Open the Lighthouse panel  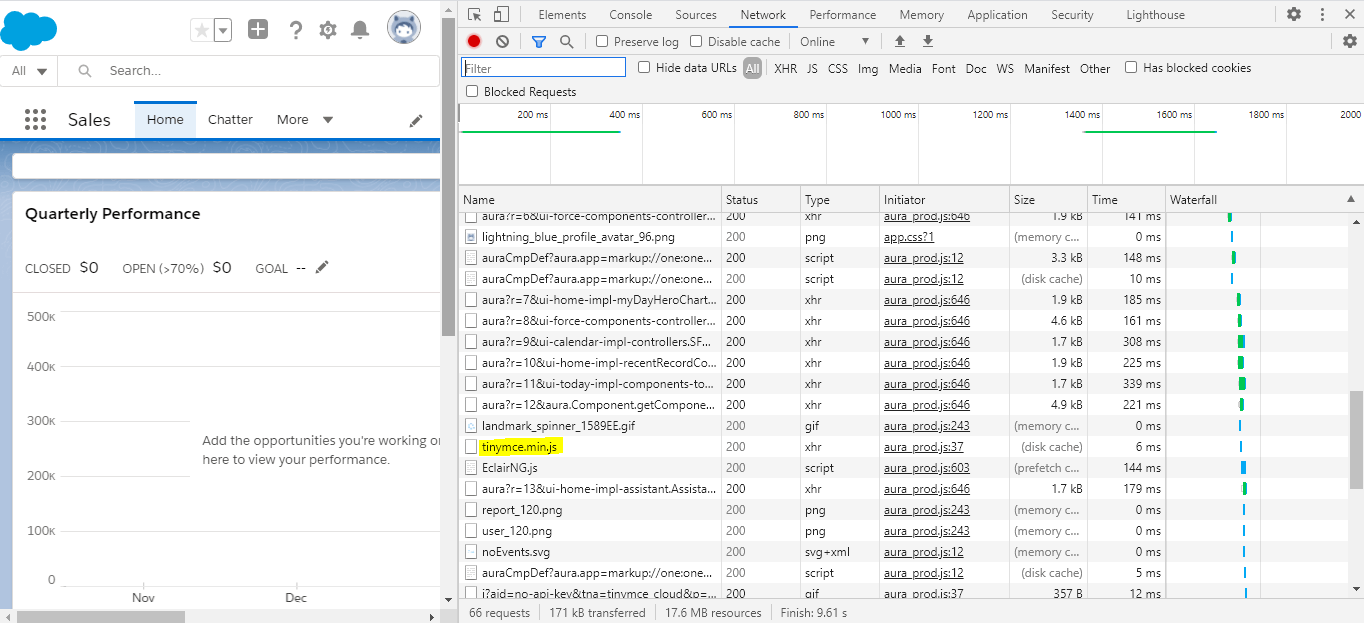point(1156,15)
